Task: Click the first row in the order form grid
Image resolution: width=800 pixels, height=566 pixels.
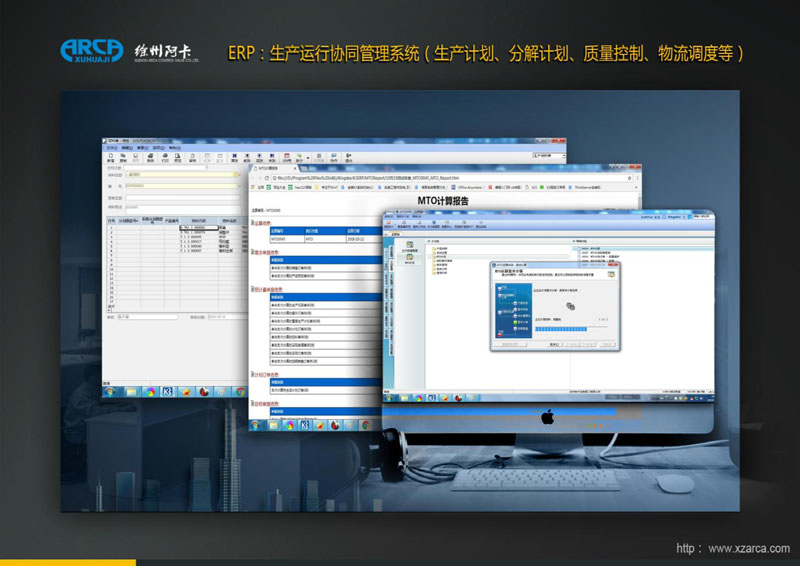Action: pos(170,228)
